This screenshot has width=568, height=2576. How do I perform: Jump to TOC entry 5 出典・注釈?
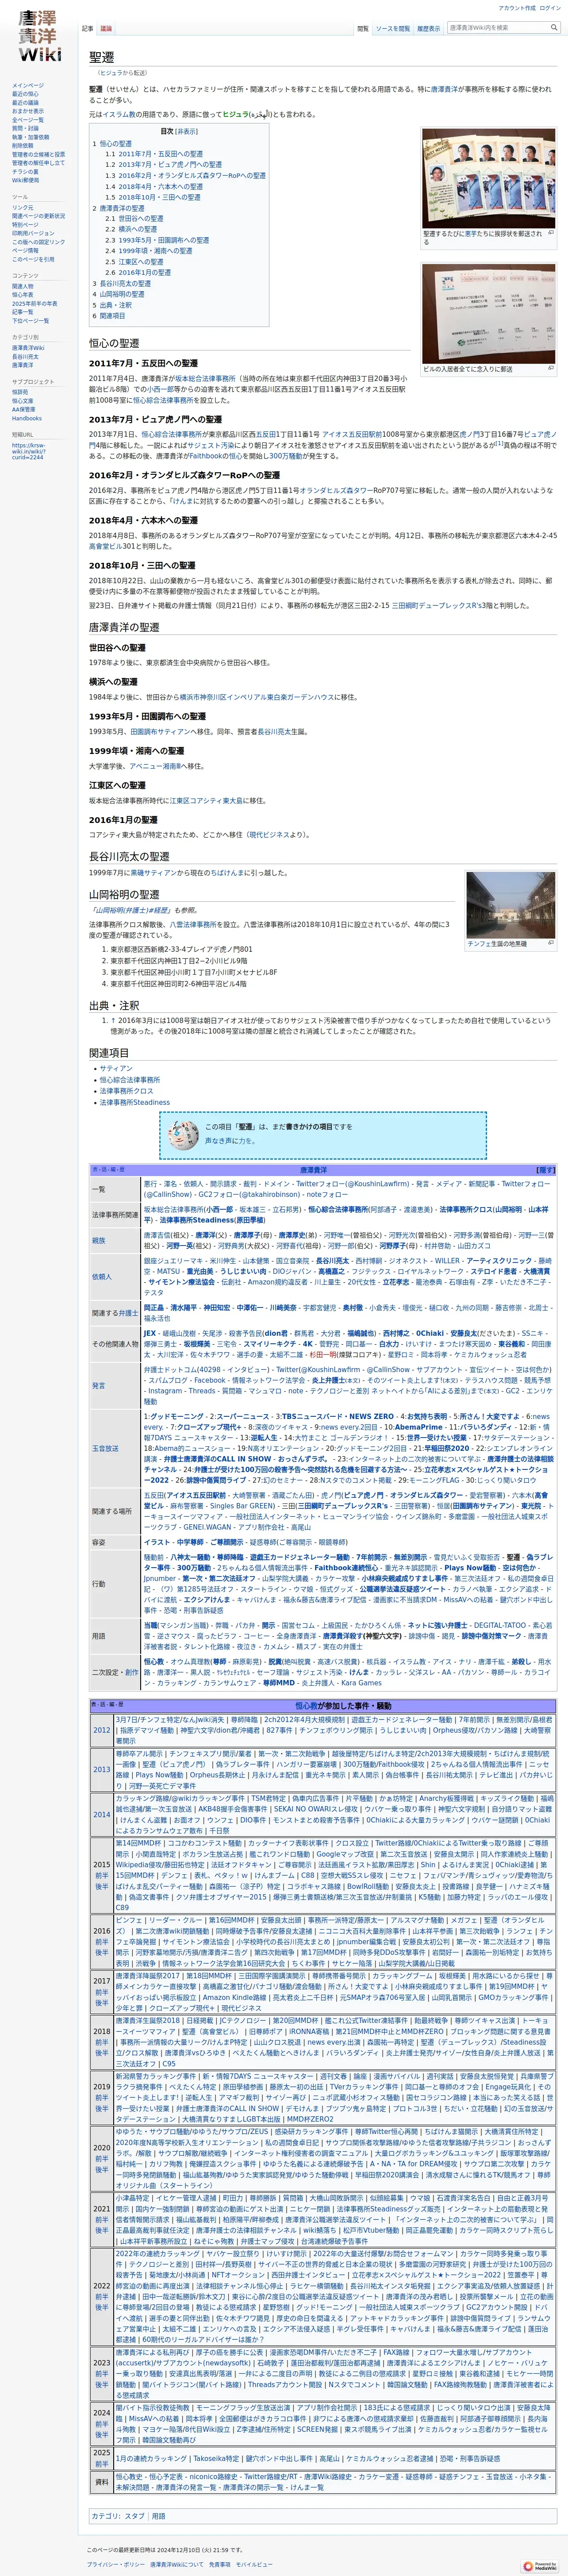pyautogui.click(x=112, y=305)
